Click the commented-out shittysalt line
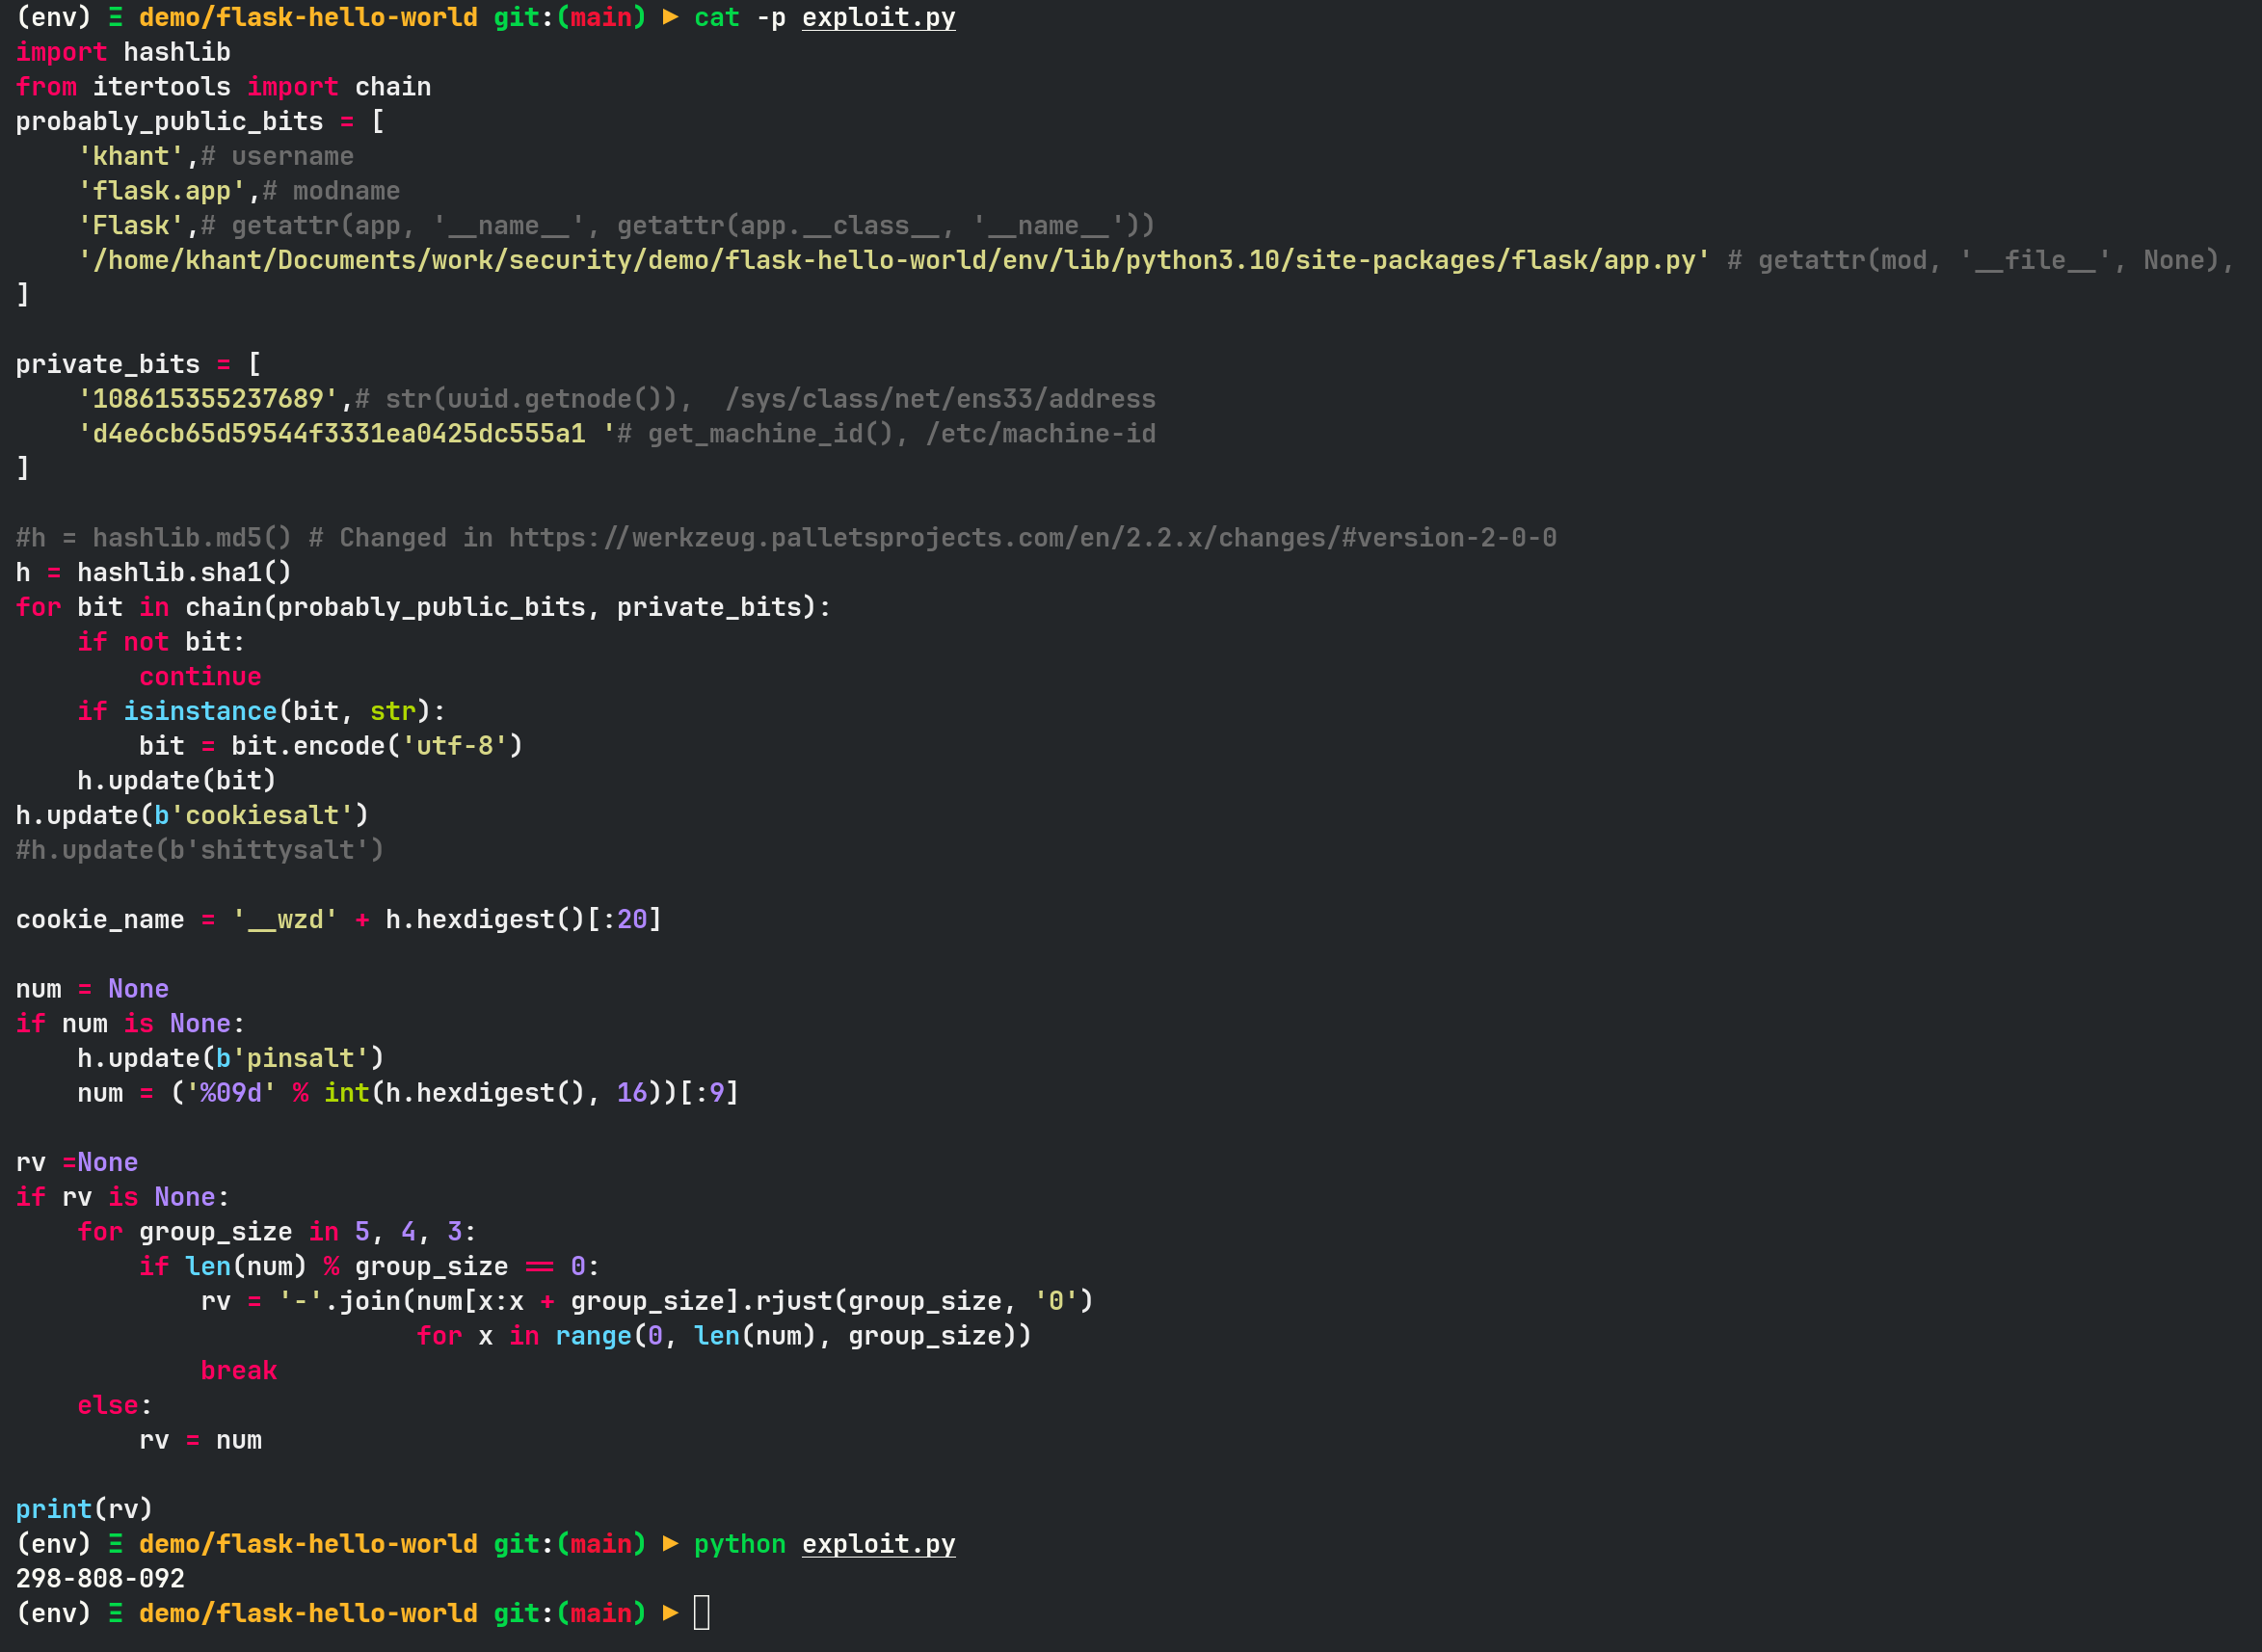Screen dimensions: 2262x1652 click(200, 850)
